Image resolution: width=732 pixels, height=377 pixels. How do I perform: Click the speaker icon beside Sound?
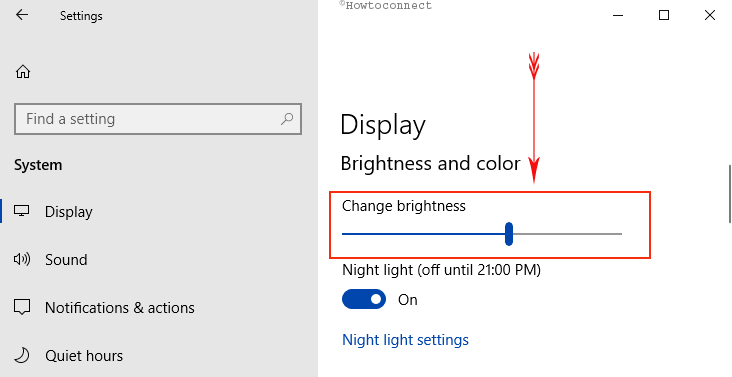22,259
